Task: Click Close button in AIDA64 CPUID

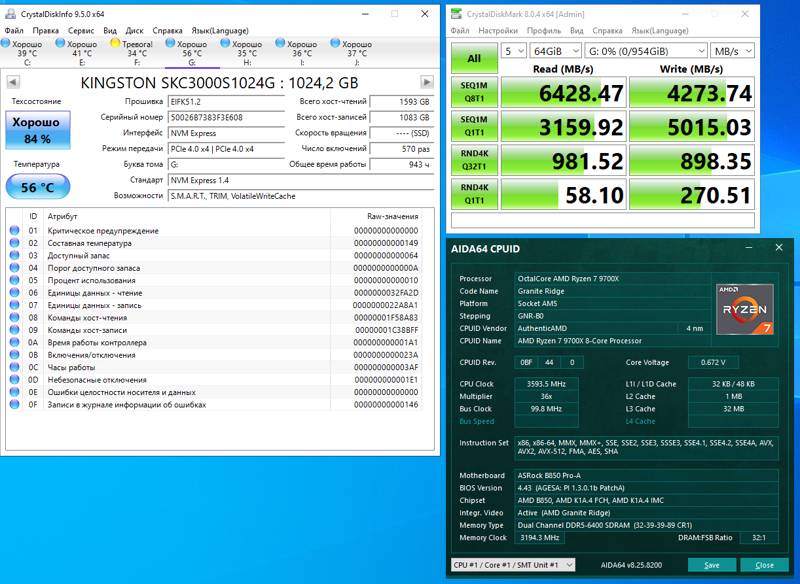Action: pos(764,565)
